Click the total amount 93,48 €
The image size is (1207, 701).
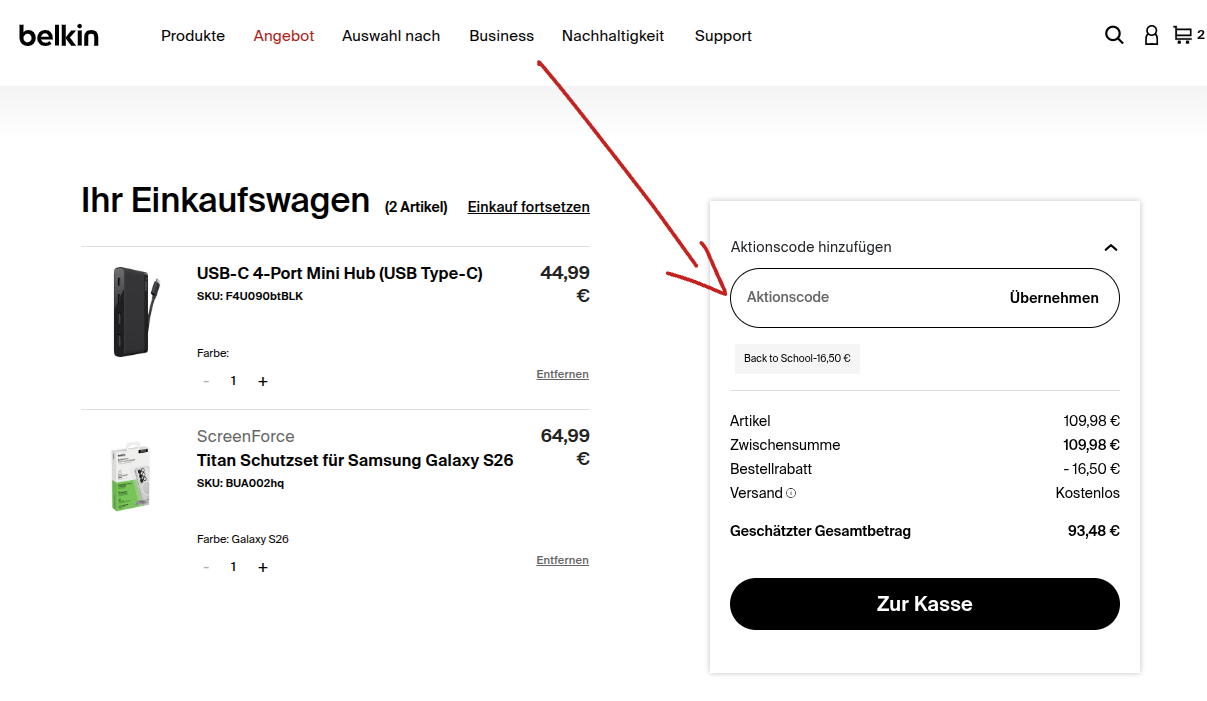coord(1094,531)
